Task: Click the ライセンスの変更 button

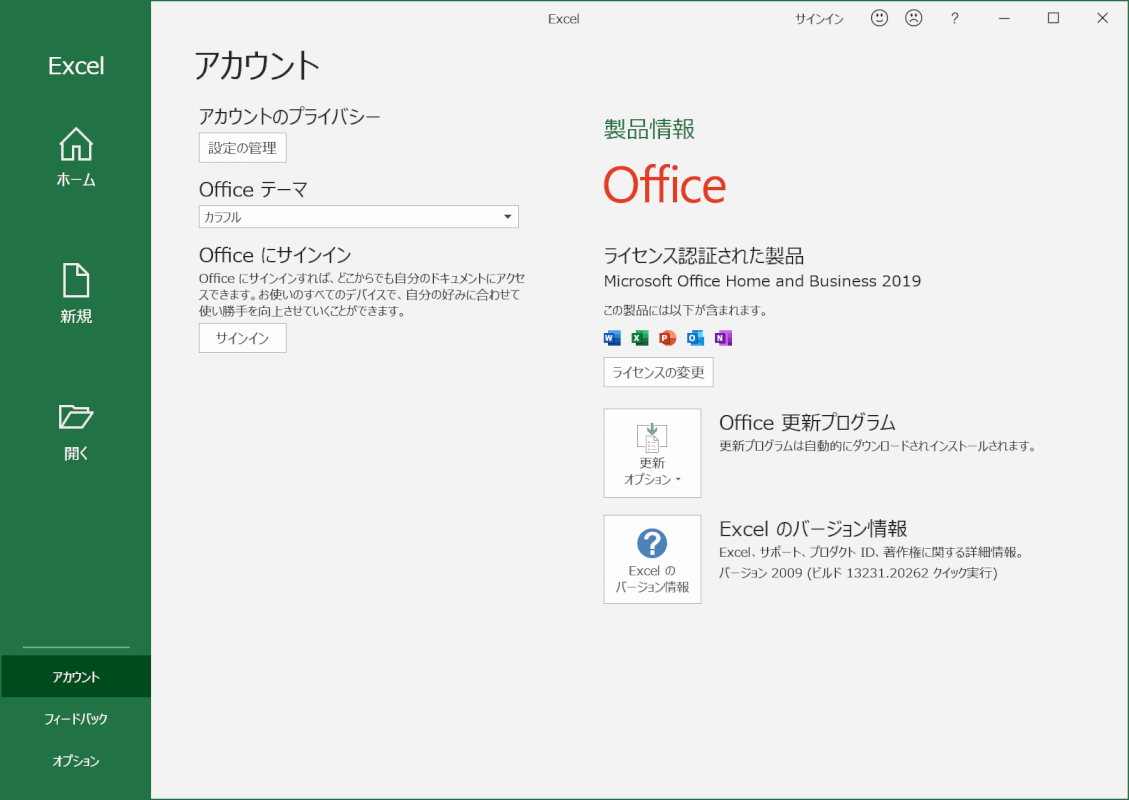Action: click(658, 372)
